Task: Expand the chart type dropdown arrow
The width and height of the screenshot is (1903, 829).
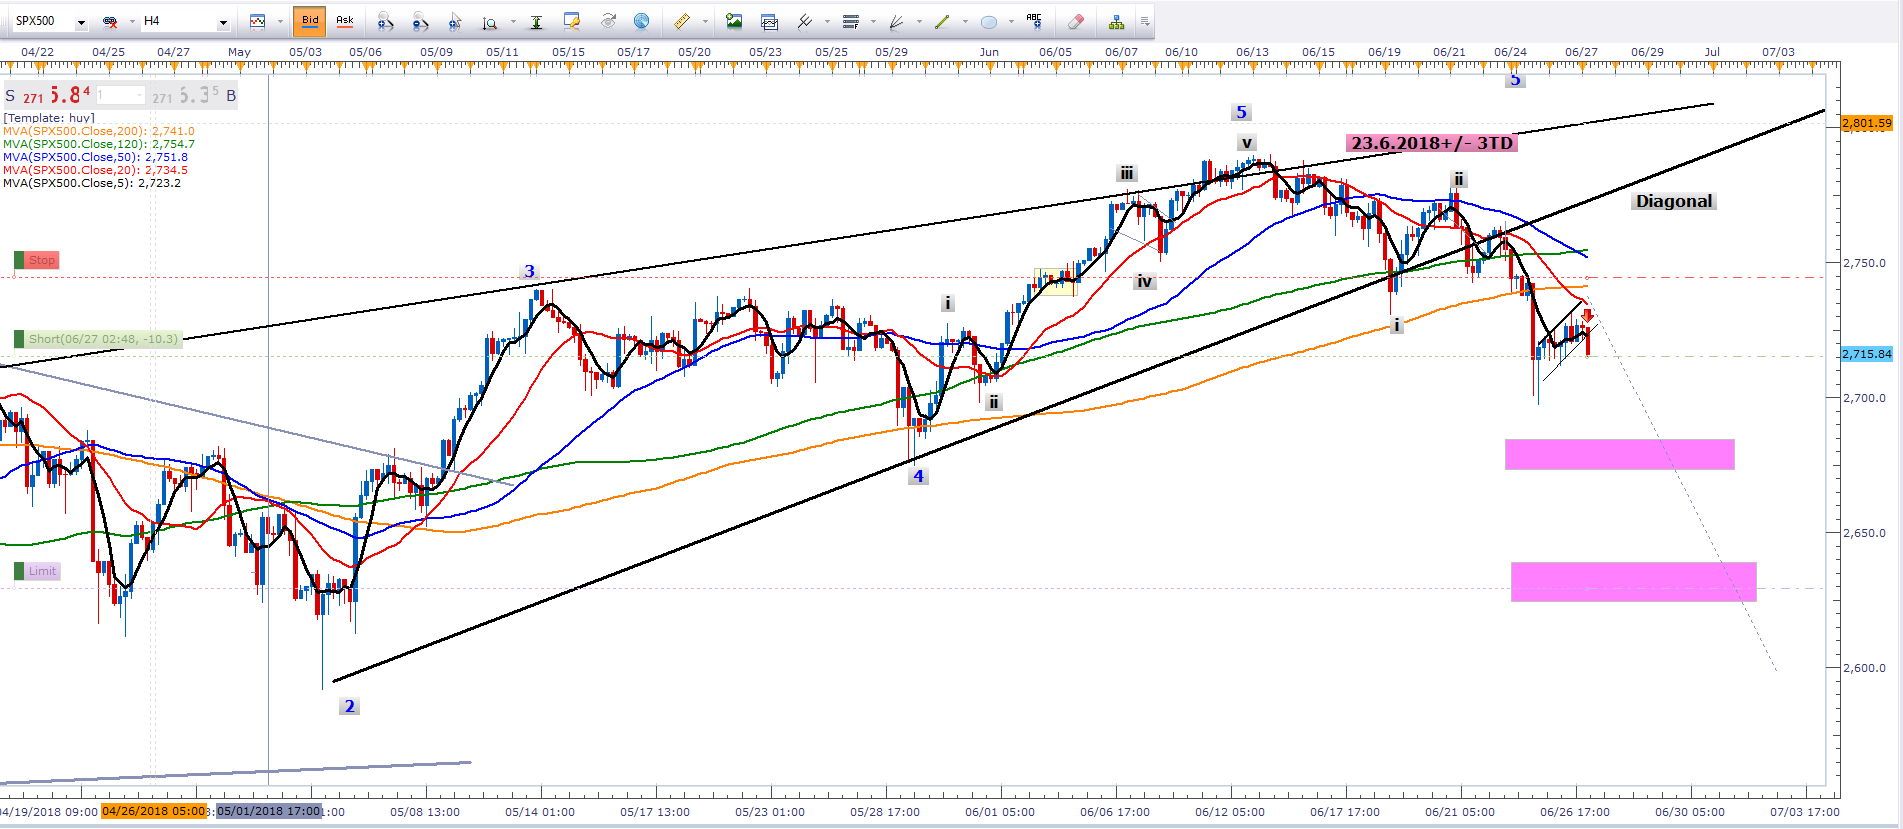Action: click(x=280, y=21)
